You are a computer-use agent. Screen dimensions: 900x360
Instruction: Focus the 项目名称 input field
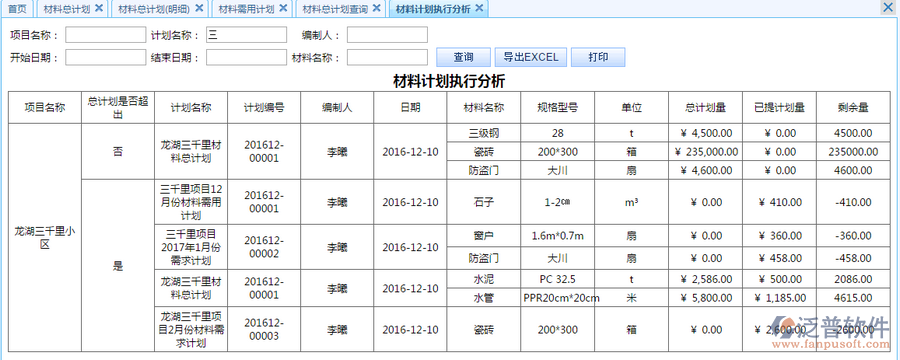tap(106, 35)
